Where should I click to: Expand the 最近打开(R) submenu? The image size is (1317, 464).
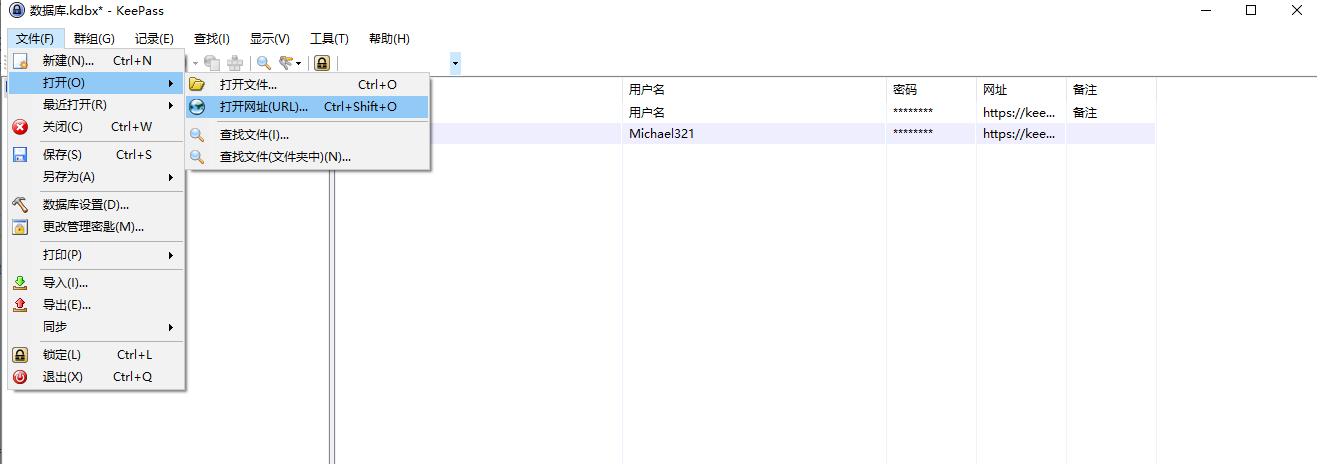97,105
